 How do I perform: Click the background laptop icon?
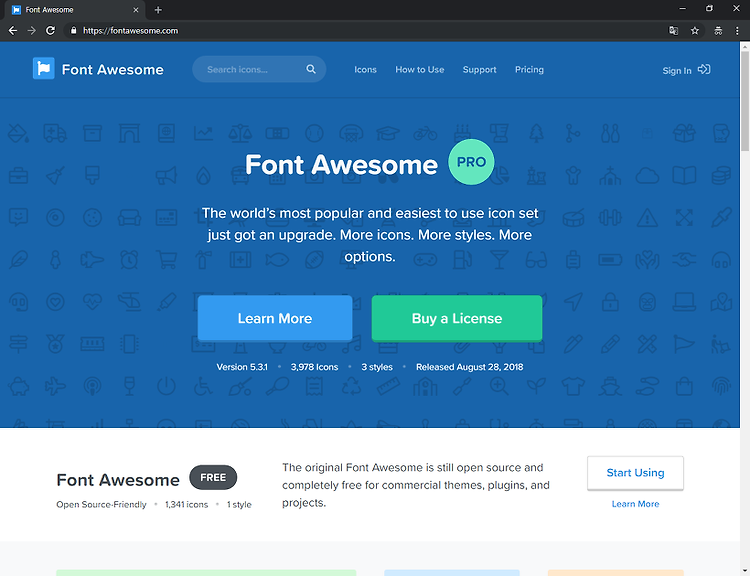[x=684, y=302]
